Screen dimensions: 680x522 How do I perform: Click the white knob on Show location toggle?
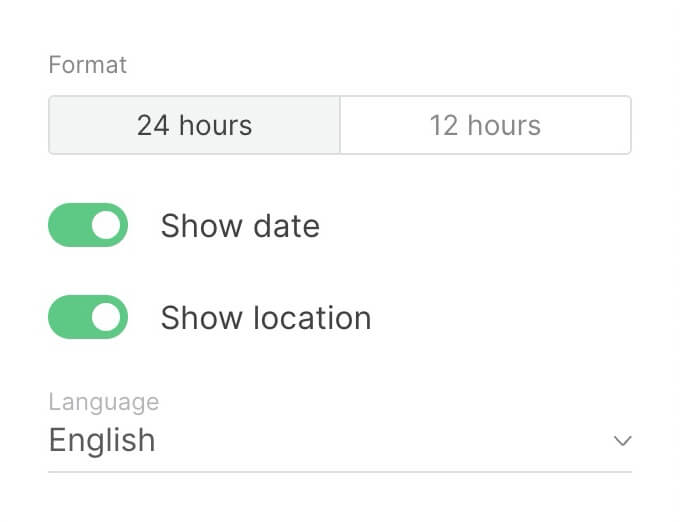[x=107, y=317]
